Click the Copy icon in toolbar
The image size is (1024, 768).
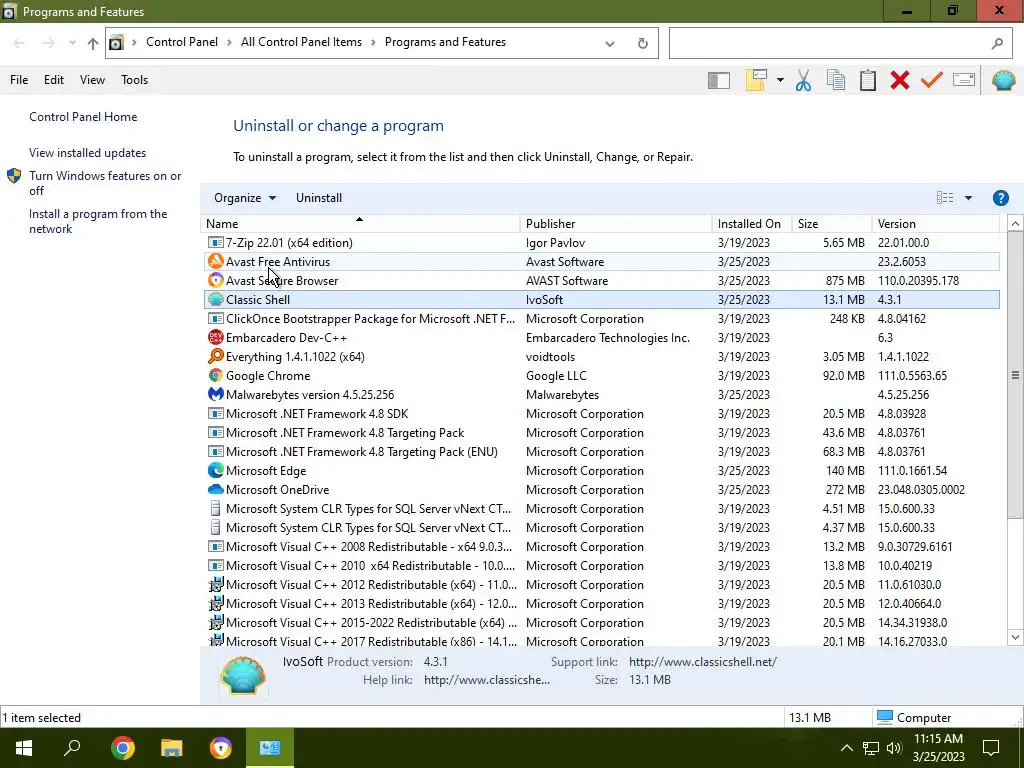point(835,80)
